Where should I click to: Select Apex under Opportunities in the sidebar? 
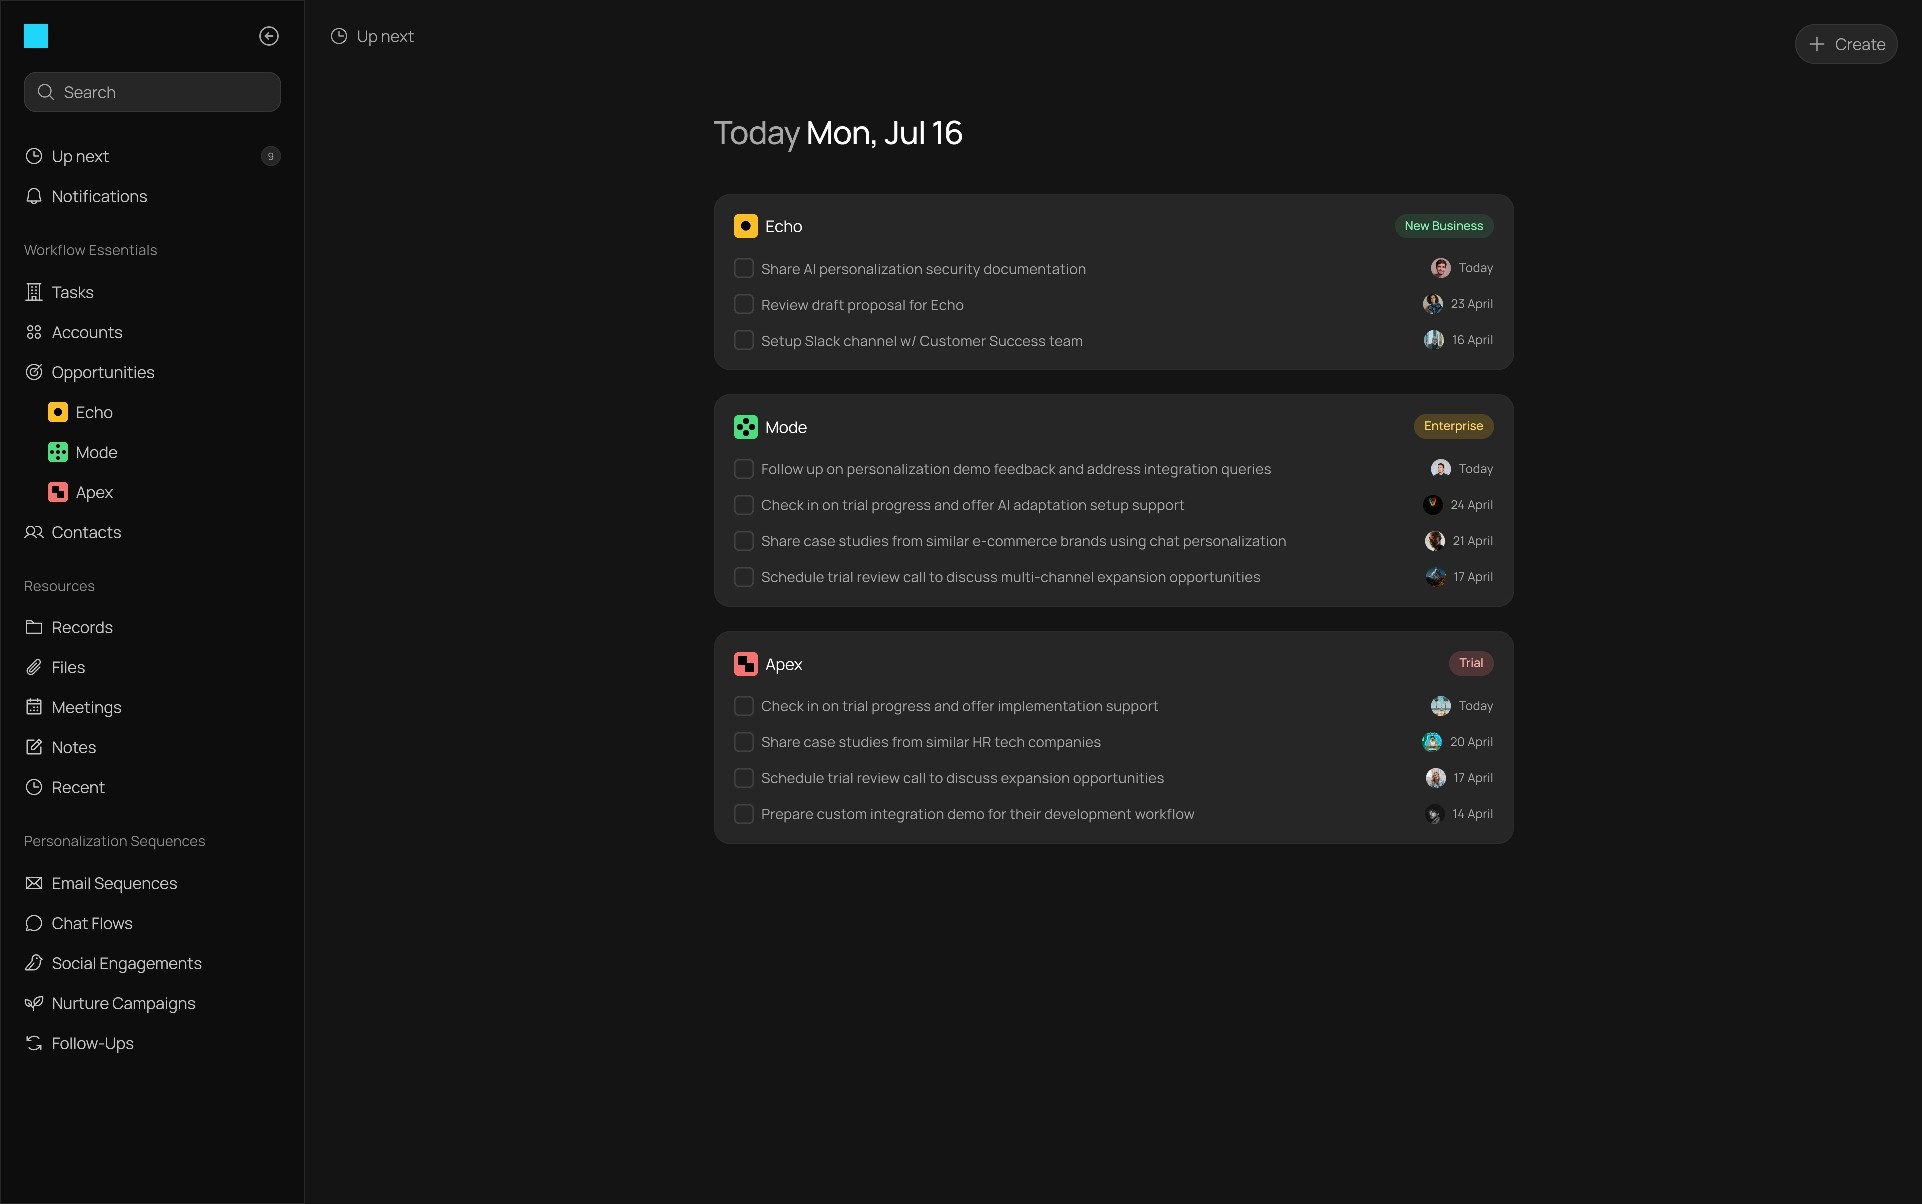[94, 492]
